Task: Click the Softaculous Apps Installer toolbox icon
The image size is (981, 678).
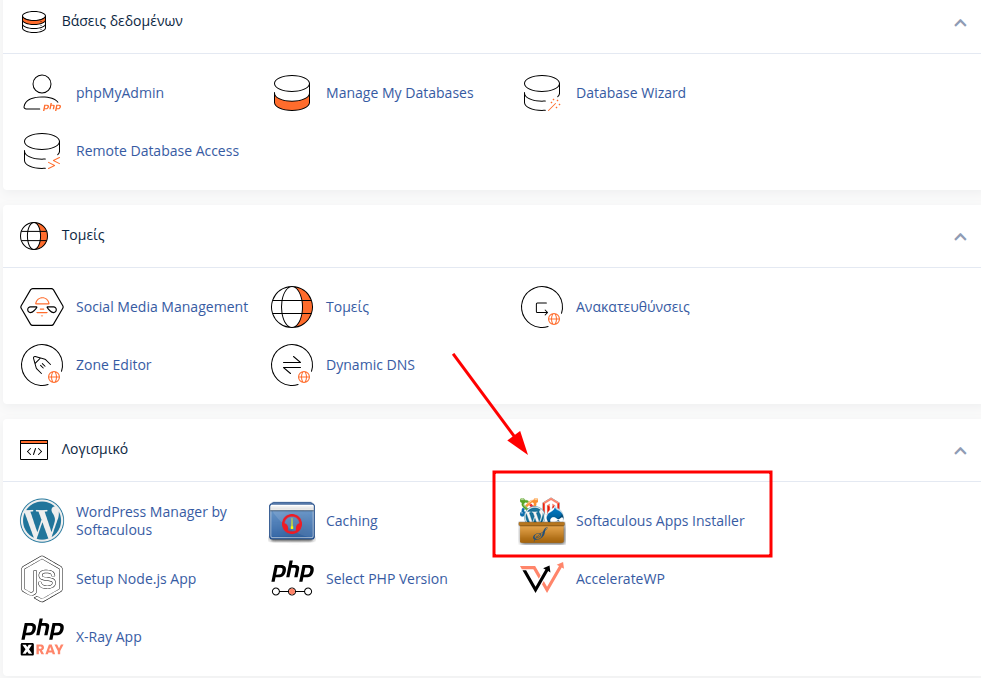Action: (542, 521)
